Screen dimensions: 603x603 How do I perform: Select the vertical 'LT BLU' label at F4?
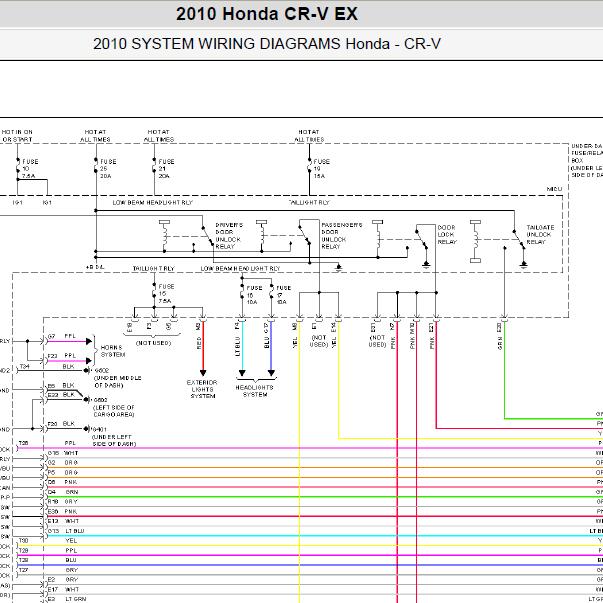tap(237, 346)
